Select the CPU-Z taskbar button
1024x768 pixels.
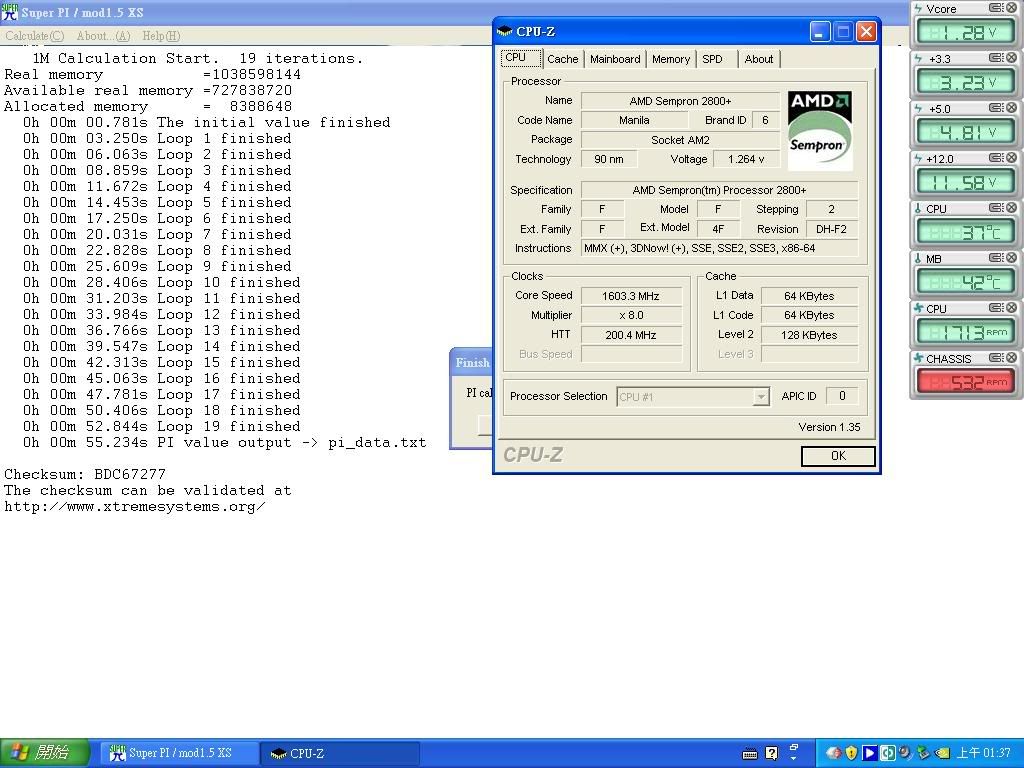(x=340, y=753)
